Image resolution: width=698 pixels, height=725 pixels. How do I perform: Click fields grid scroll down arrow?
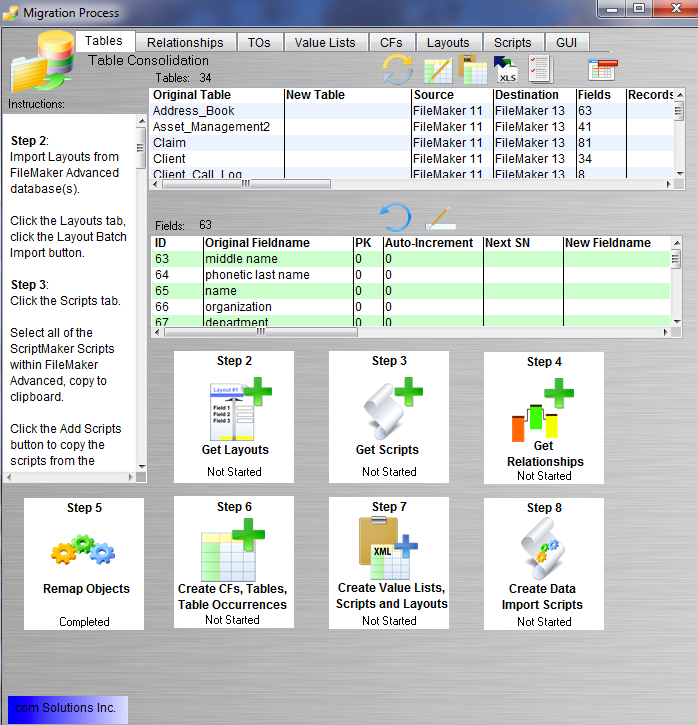point(677,321)
